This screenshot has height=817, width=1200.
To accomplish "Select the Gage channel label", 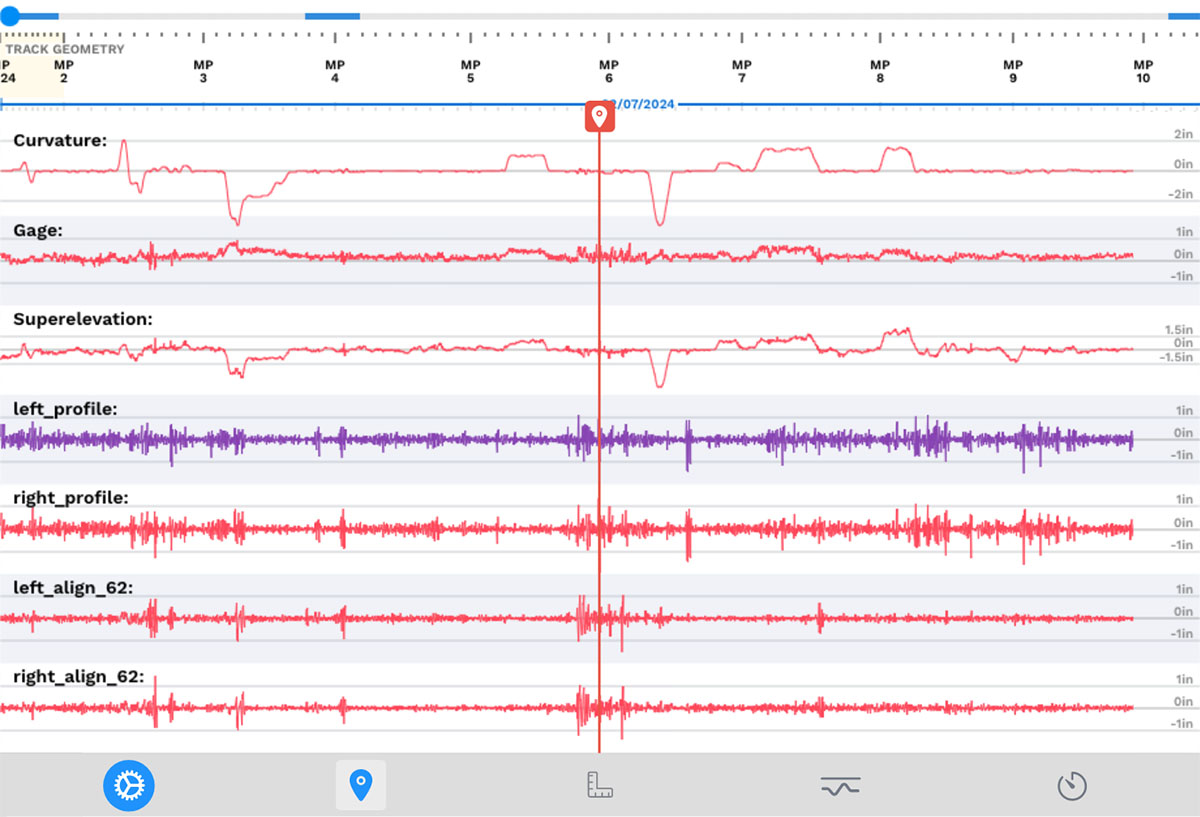I will pyautogui.click(x=38, y=230).
